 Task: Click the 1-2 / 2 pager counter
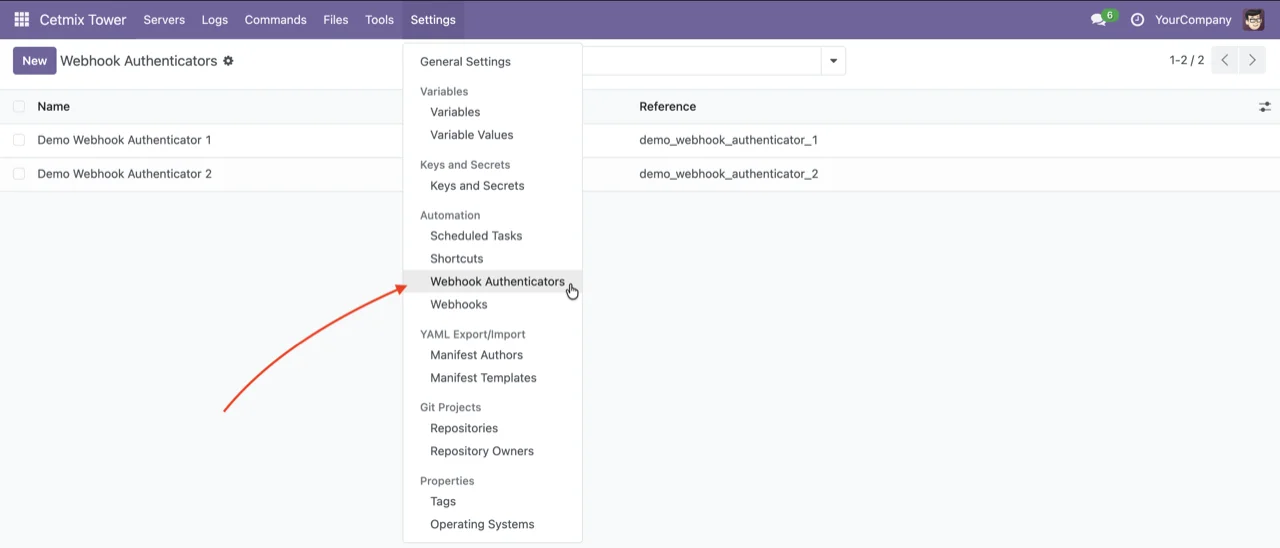pos(1187,61)
